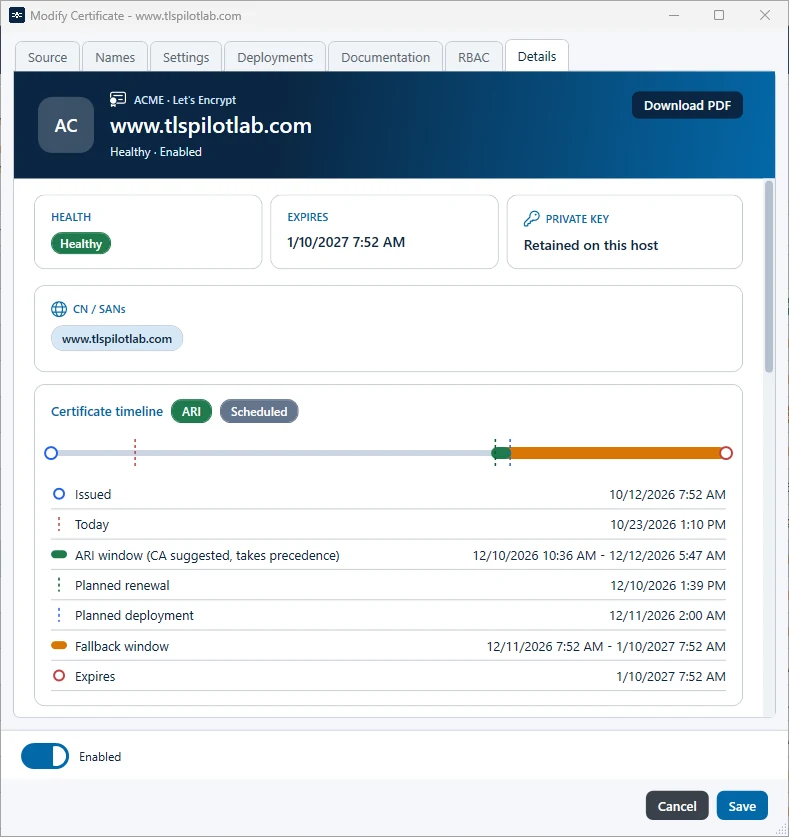
Task: Click the green ARI window segment on the timeline
Action: (501, 453)
